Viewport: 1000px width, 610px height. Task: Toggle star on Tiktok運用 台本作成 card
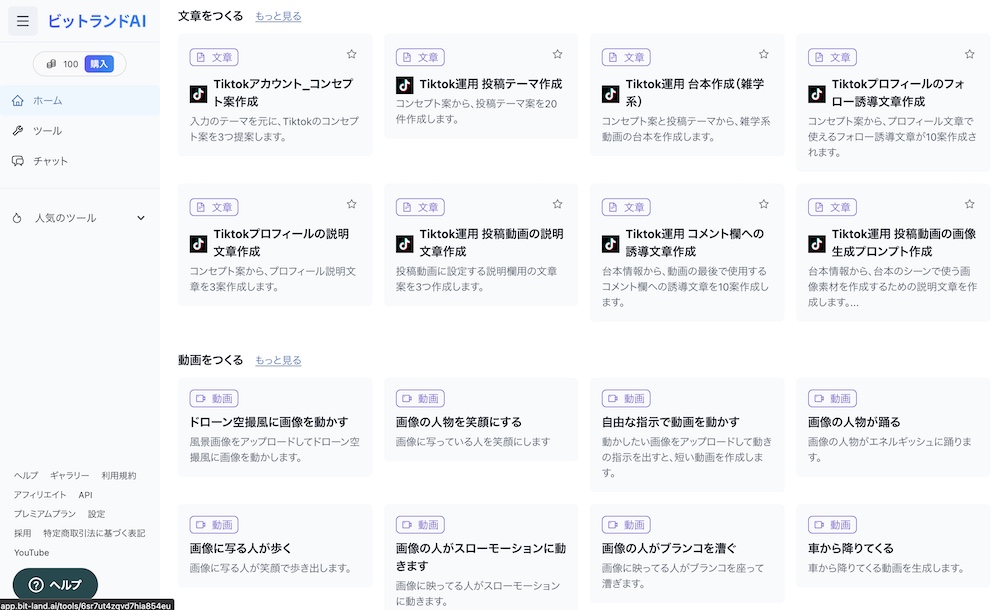coord(763,54)
